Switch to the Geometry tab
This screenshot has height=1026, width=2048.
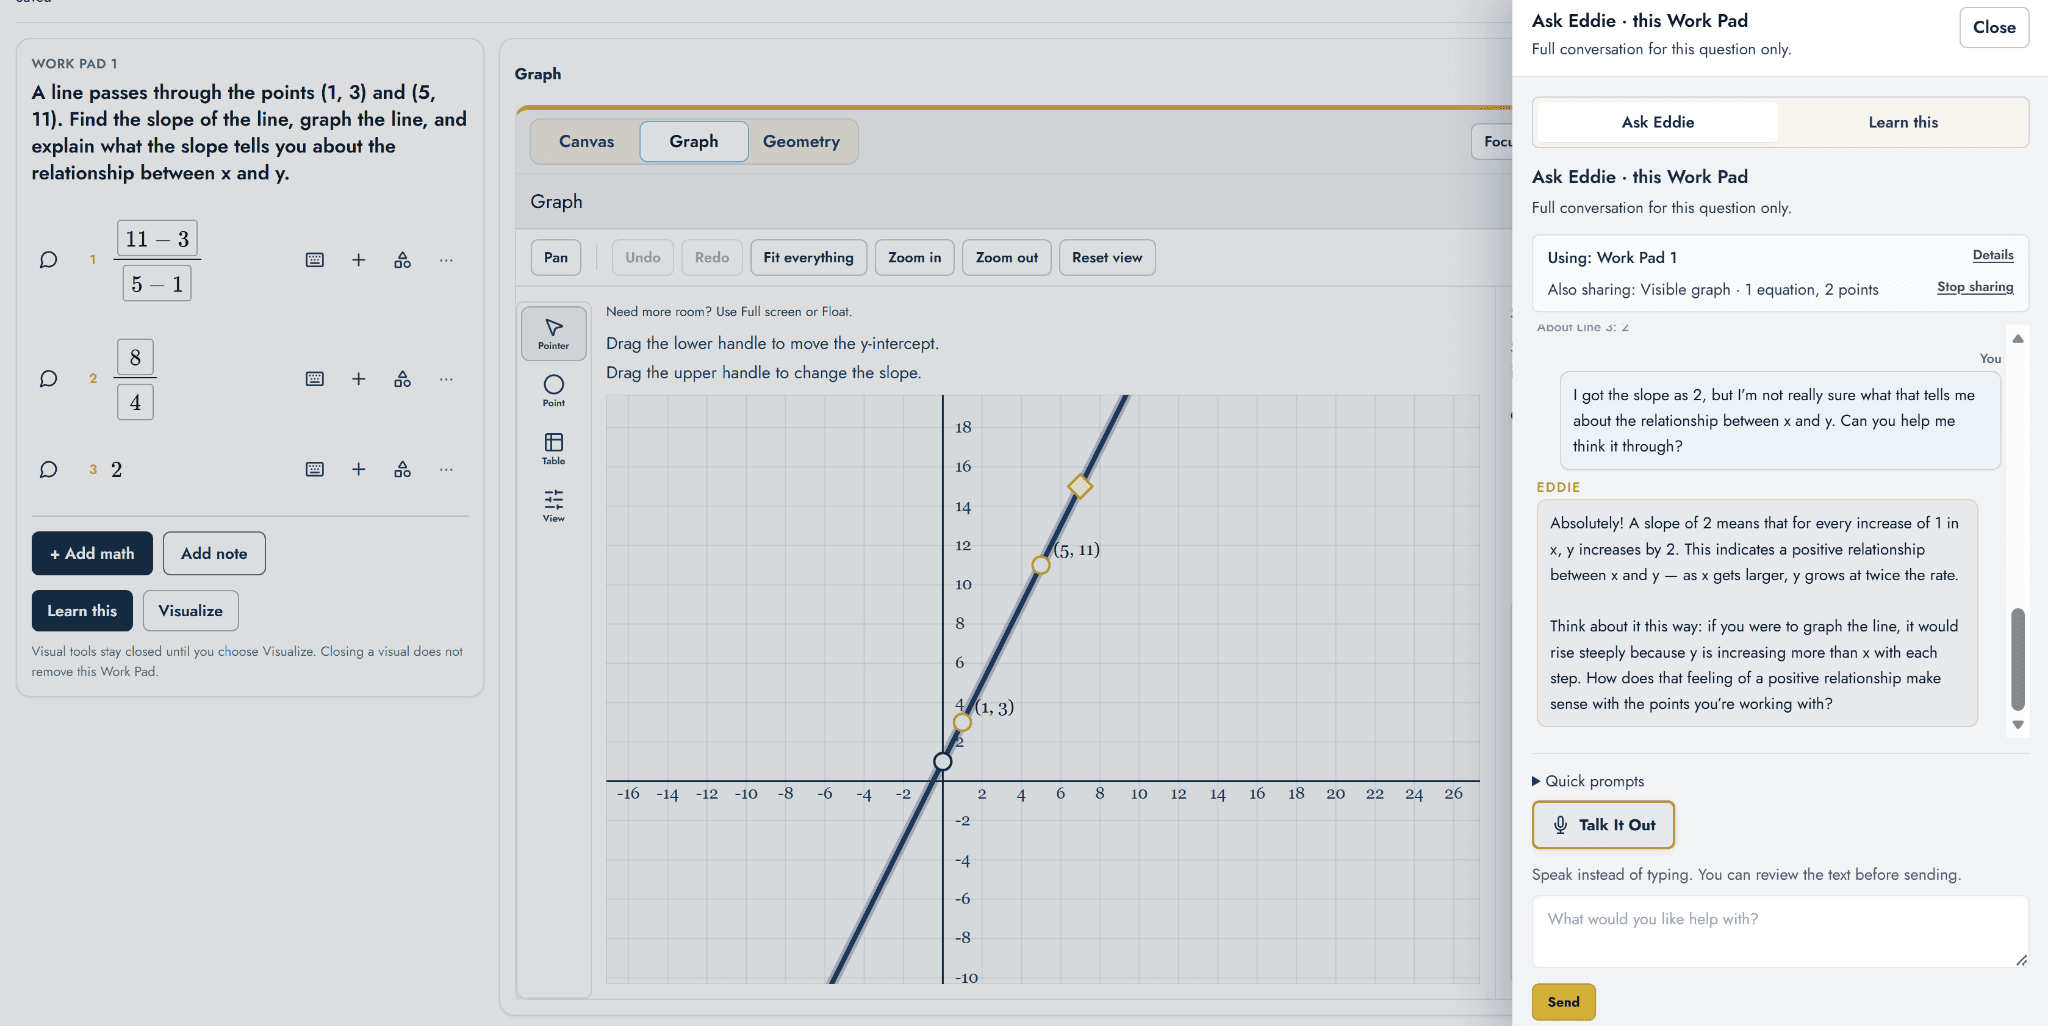(801, 141)
